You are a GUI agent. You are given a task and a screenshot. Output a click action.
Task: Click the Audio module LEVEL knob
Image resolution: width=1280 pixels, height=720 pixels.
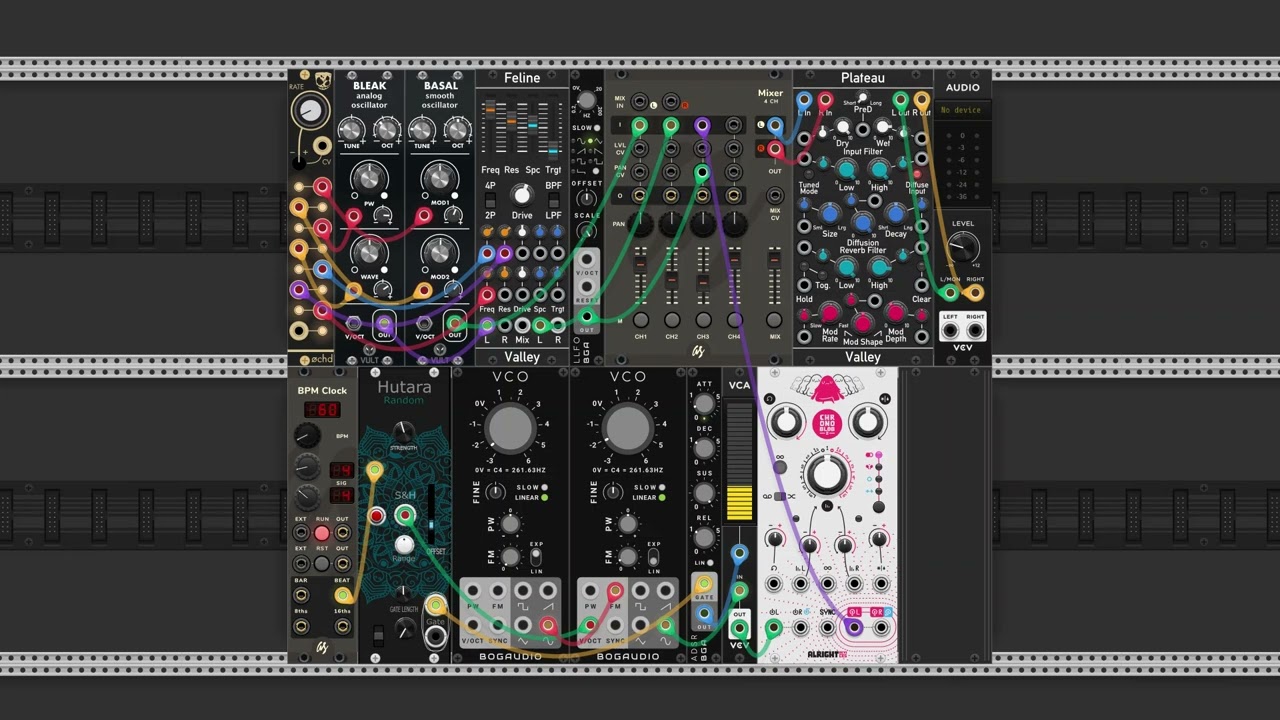(x=962, y=246)
